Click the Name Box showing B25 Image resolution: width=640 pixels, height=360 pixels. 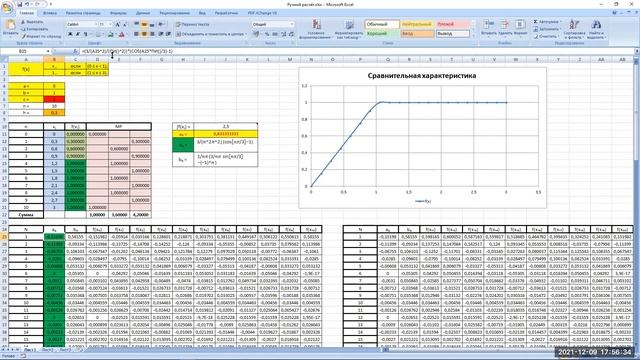click(23, 51)
